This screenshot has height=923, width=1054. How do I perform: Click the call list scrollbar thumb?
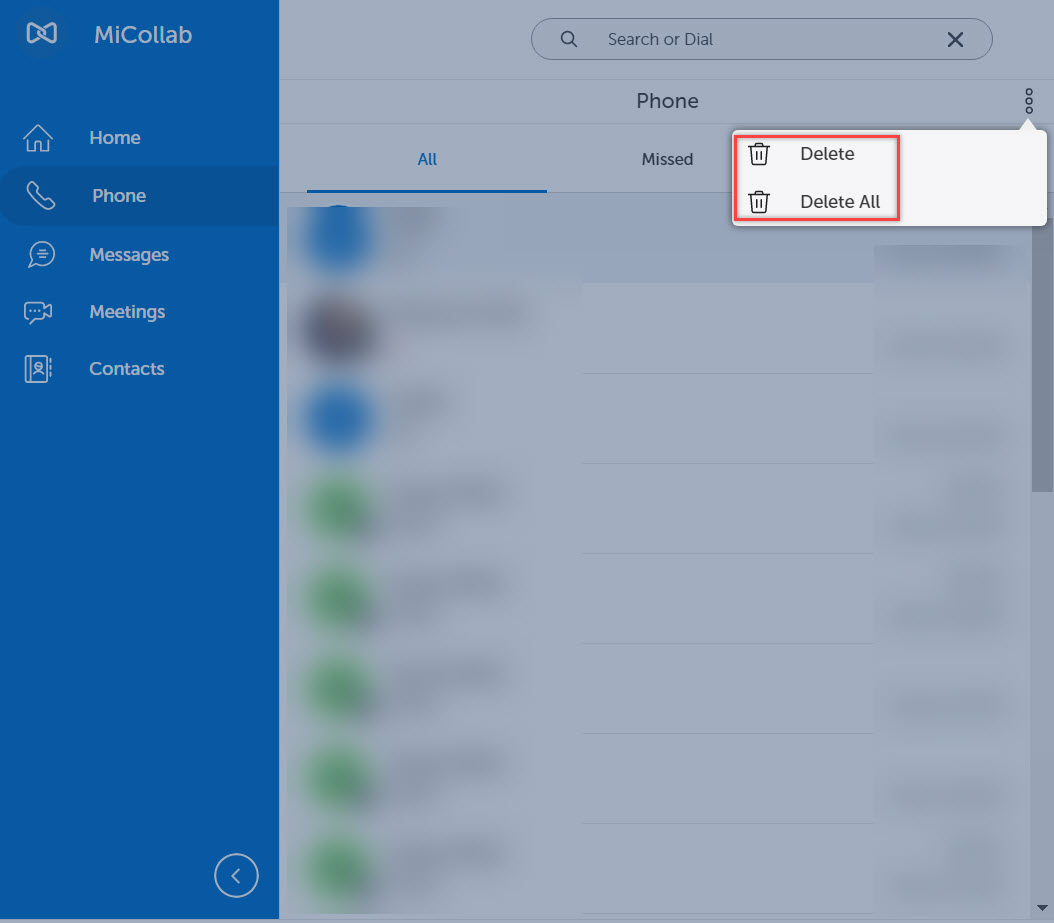(x=1042, y=356)
